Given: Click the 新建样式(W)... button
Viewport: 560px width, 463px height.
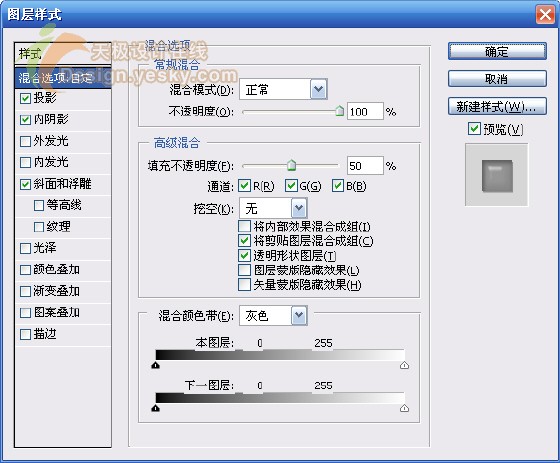Looking at the screenshot, I should pyautogui.click(x=497, y=106).
